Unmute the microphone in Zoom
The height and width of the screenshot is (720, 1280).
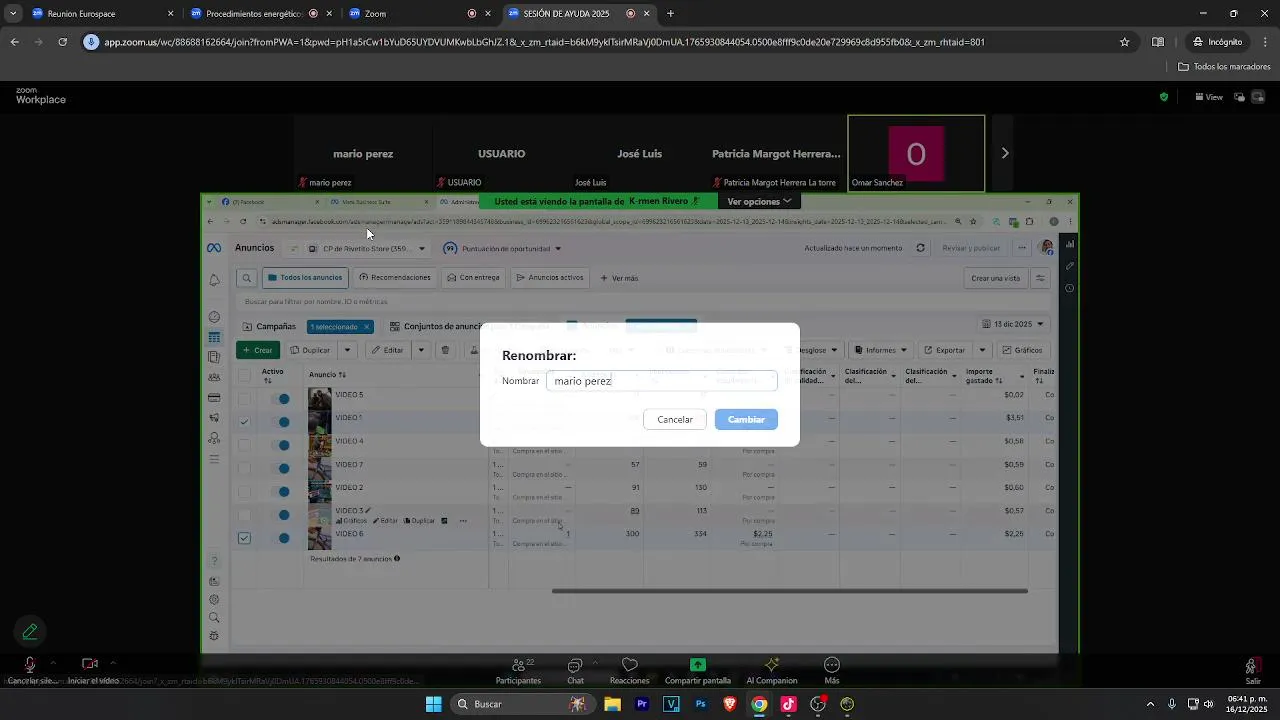coord(30,666)
